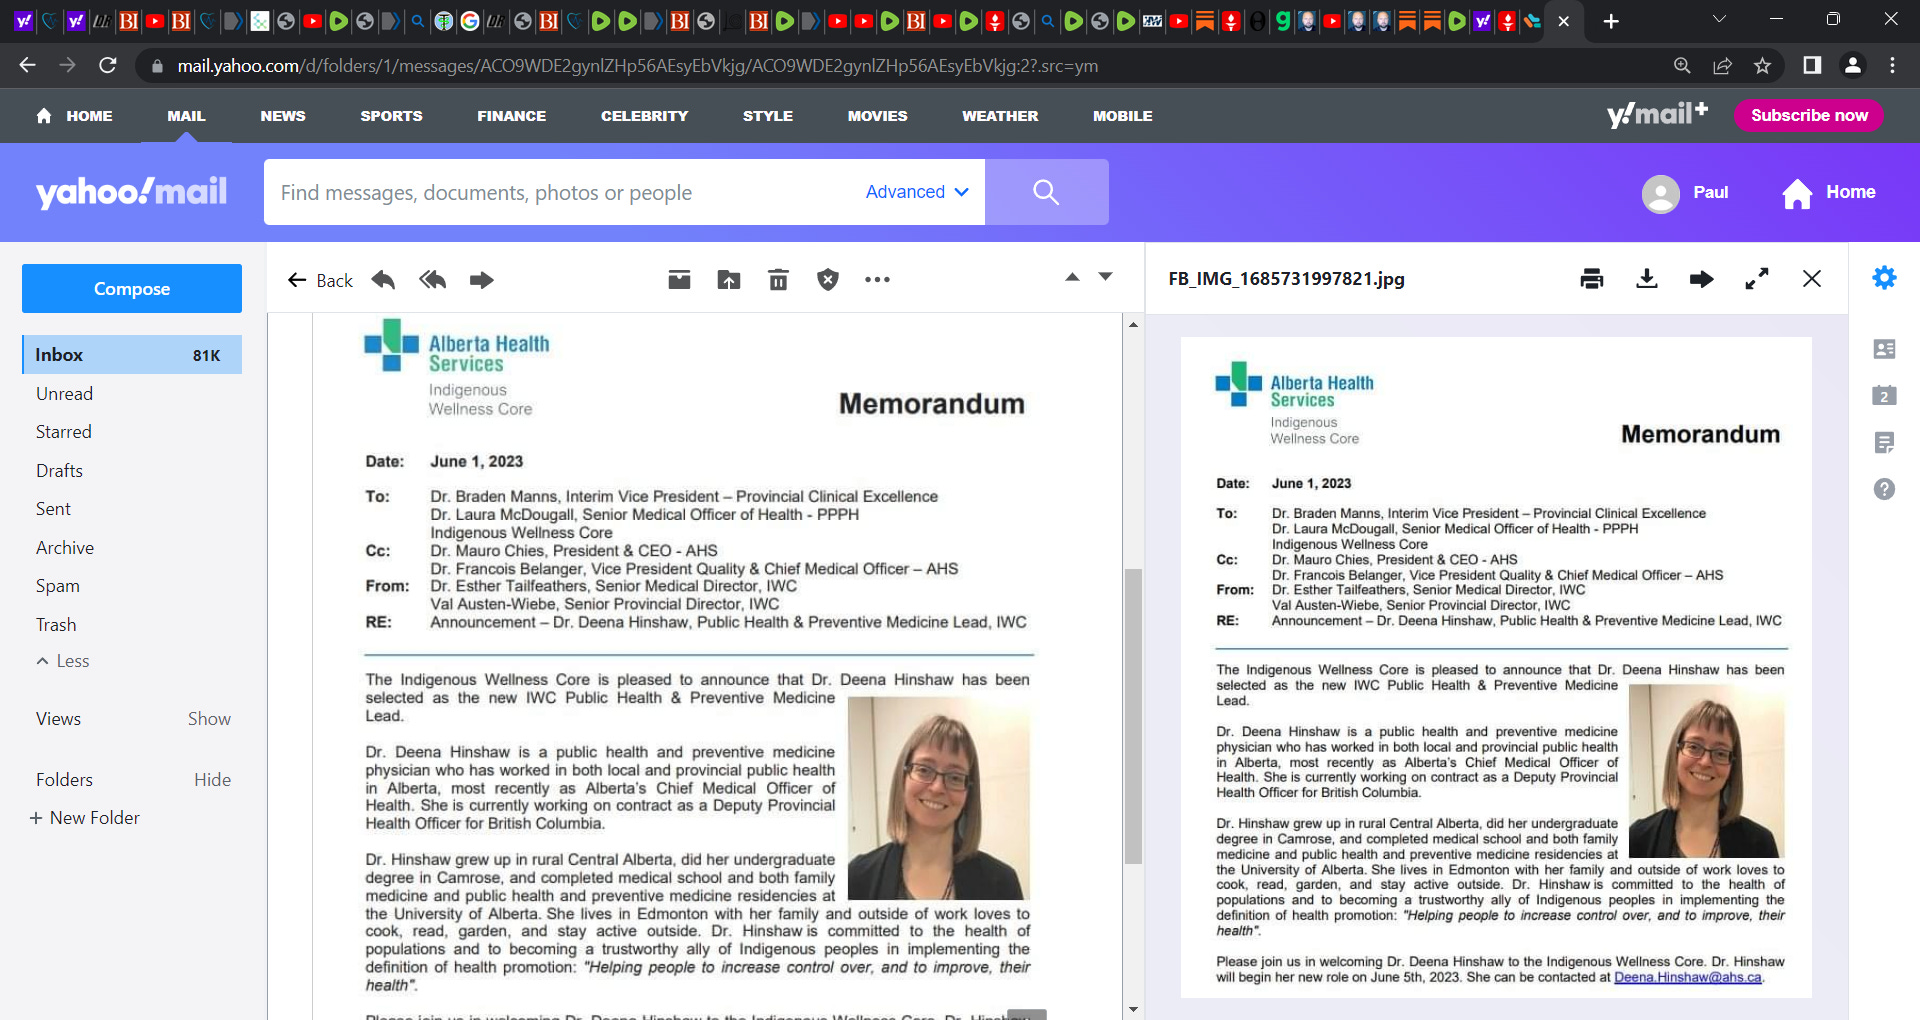Open the STYLE tab in top navigation
The width and height of the screenshot is (1920, 1020).
click(x=767, y=116)
